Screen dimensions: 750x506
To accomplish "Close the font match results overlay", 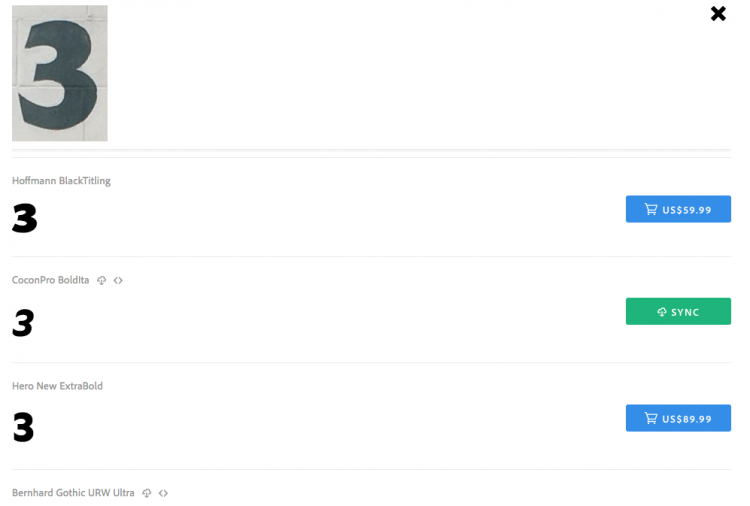I will coord(718,13).
